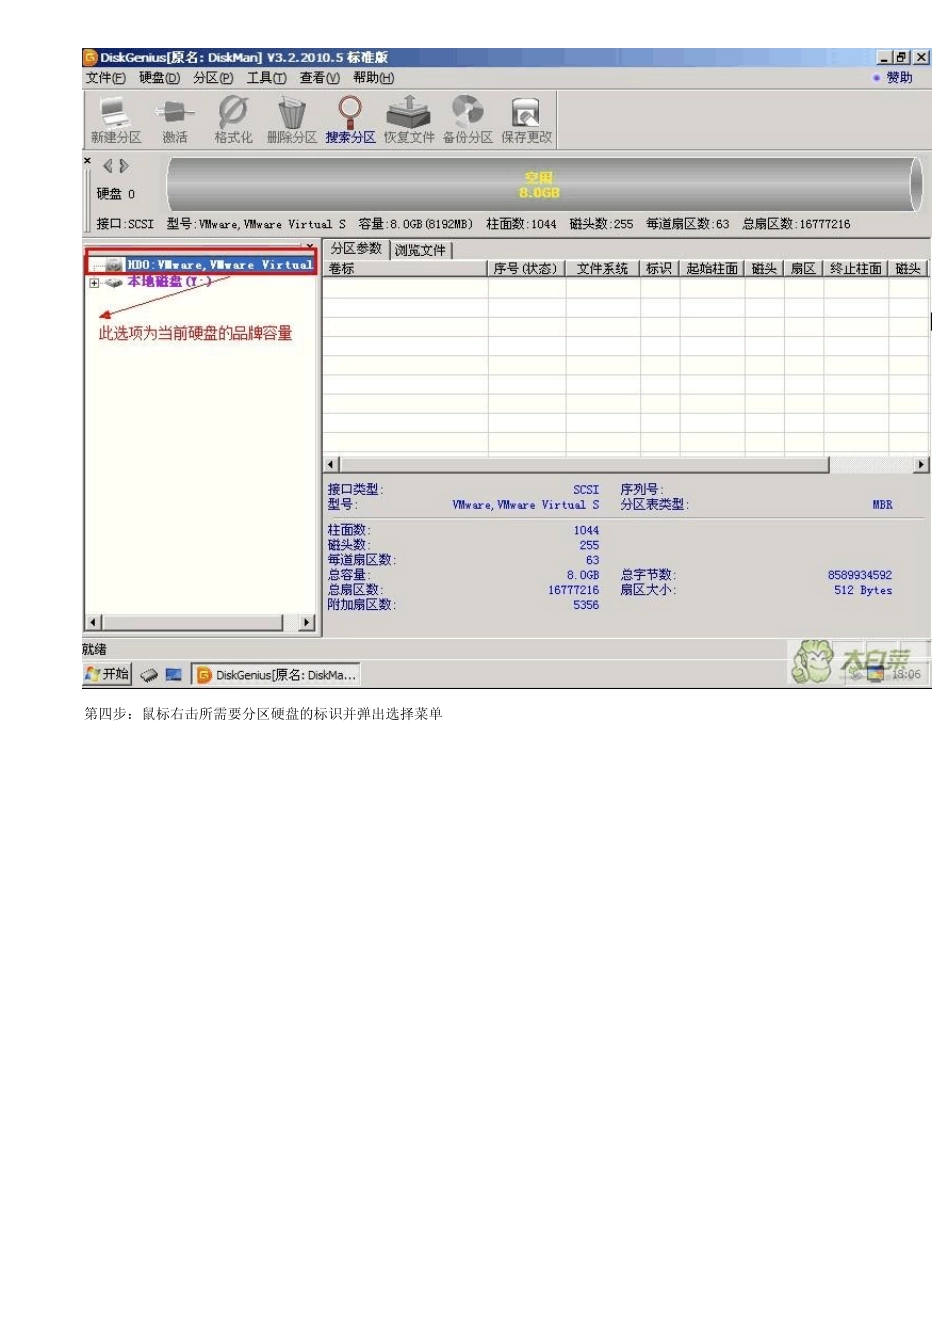Click the 格式化 (format) icon

tap(233, 111)
